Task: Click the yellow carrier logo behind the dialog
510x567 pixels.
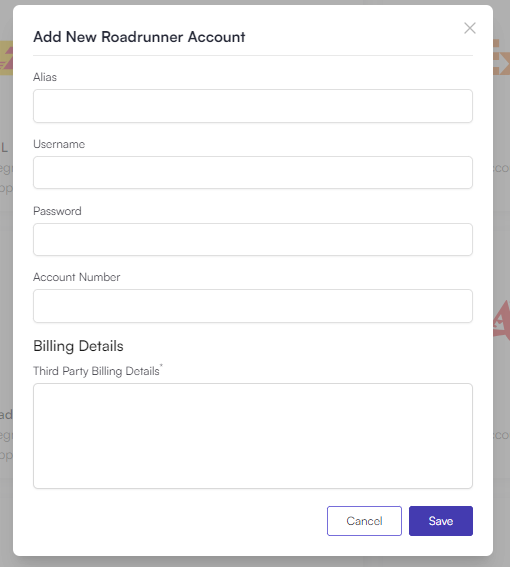Action: point(7,58)
